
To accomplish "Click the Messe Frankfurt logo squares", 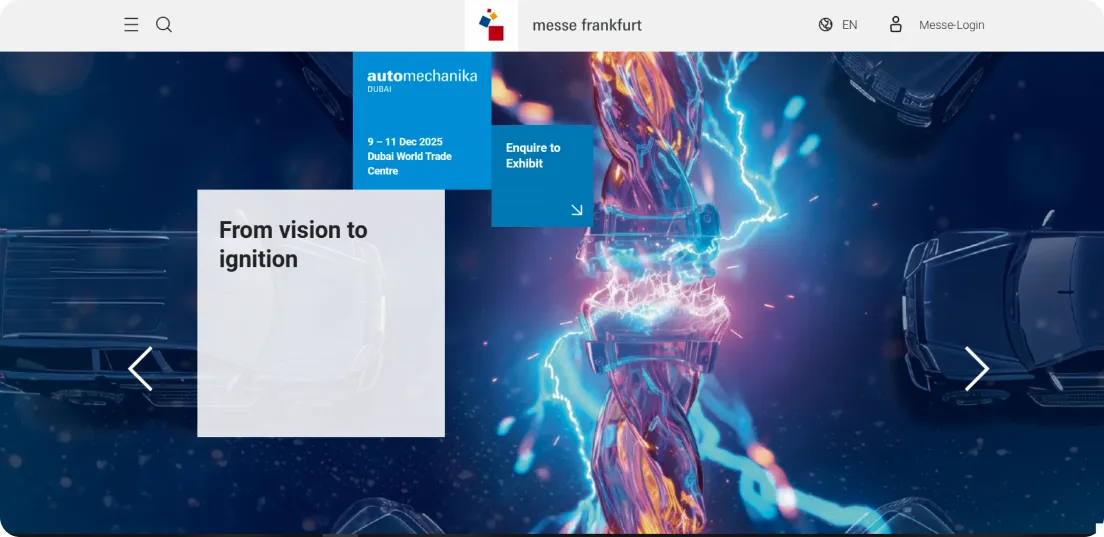I will (x=491, y=25).
